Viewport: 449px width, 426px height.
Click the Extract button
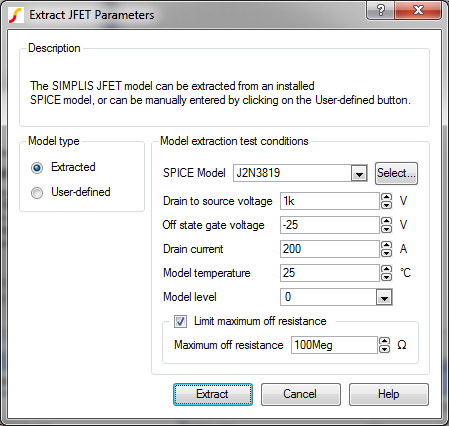tap(213, 394)
